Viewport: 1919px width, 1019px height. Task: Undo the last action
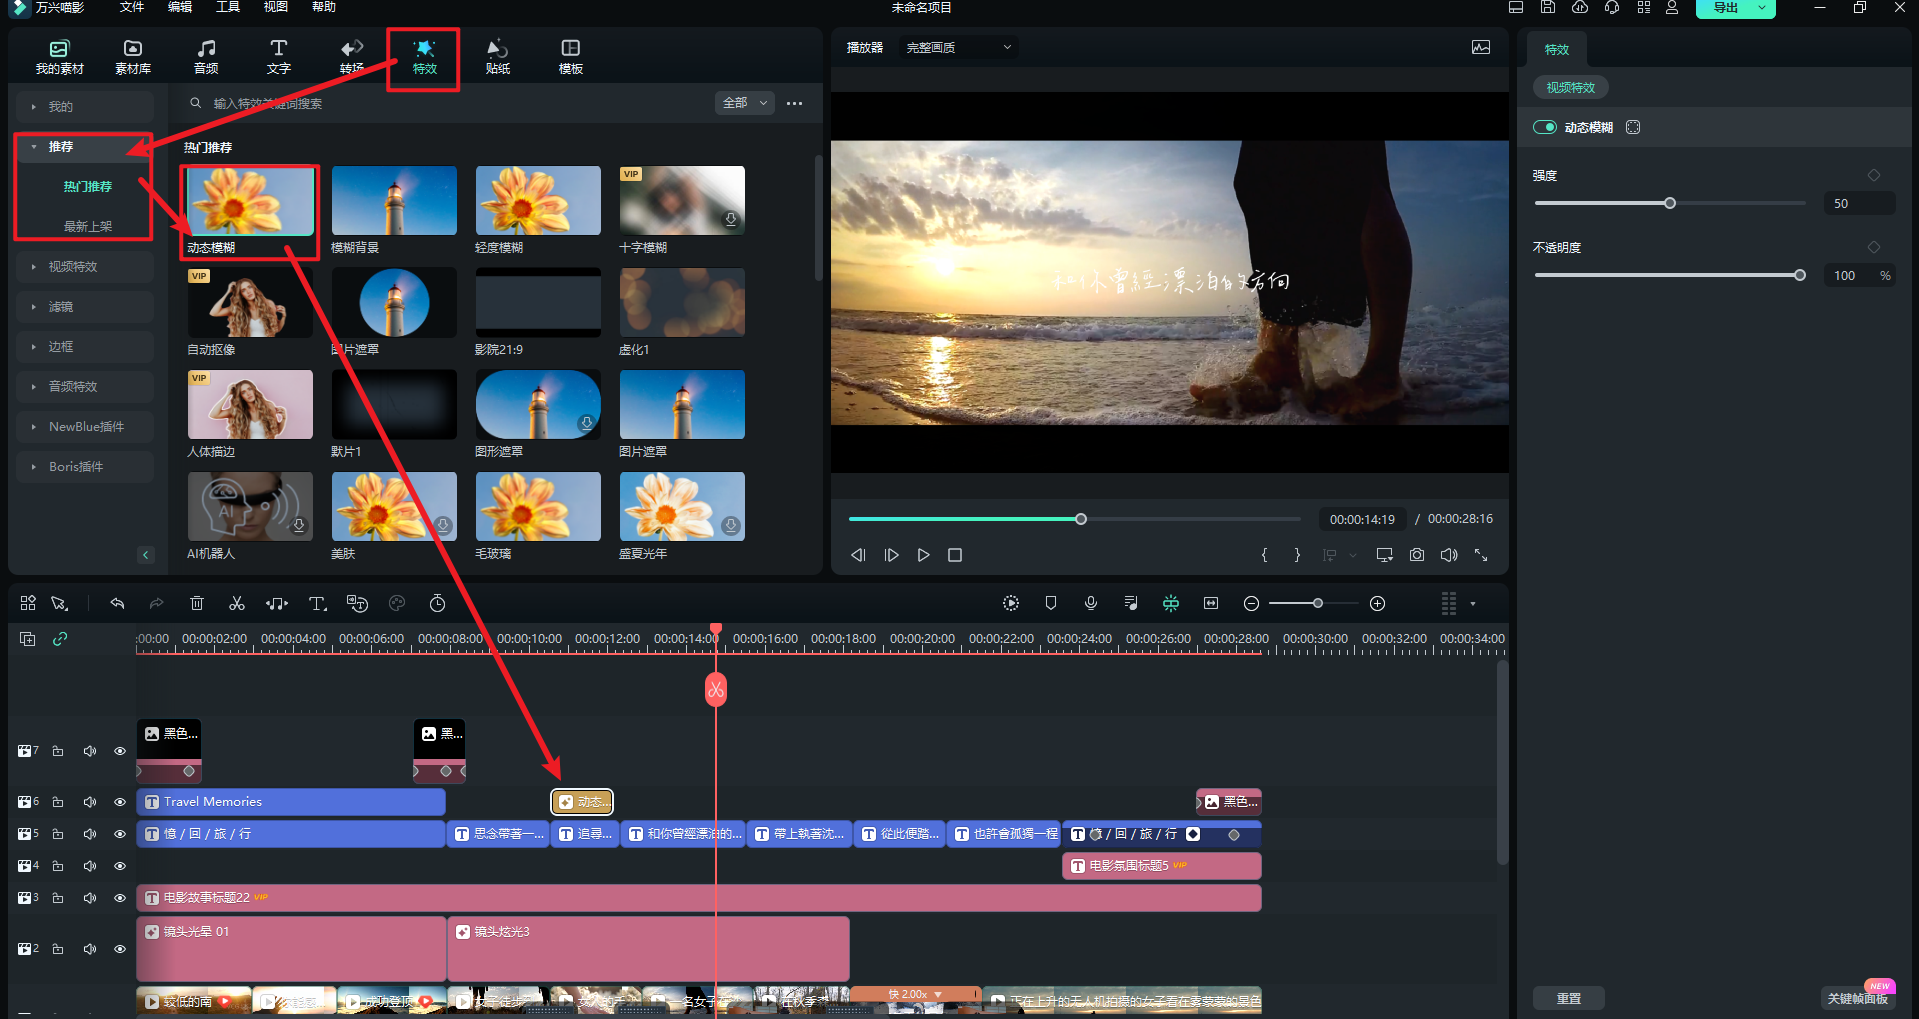117,603
